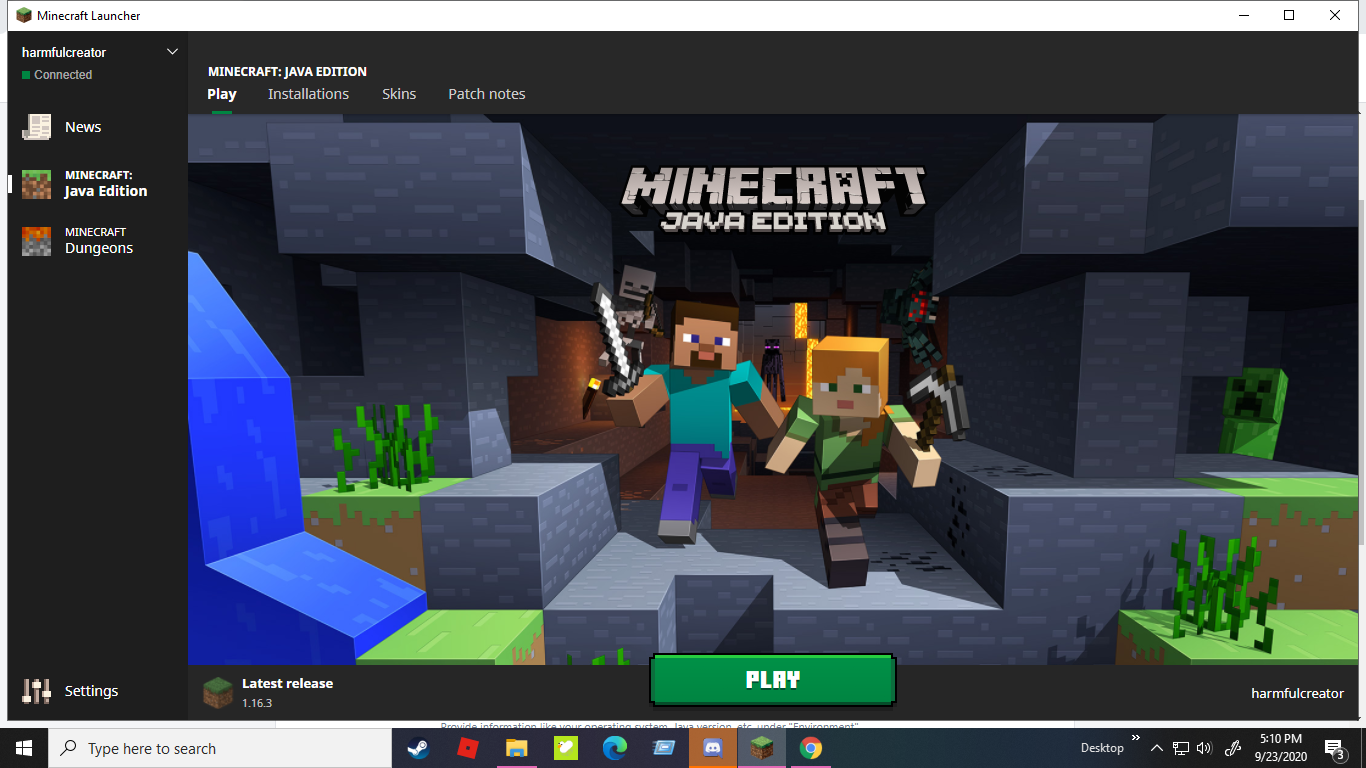Open the volume control in system tray
The width and height of the screenshot is (1366, 768).
point(1204,748)
